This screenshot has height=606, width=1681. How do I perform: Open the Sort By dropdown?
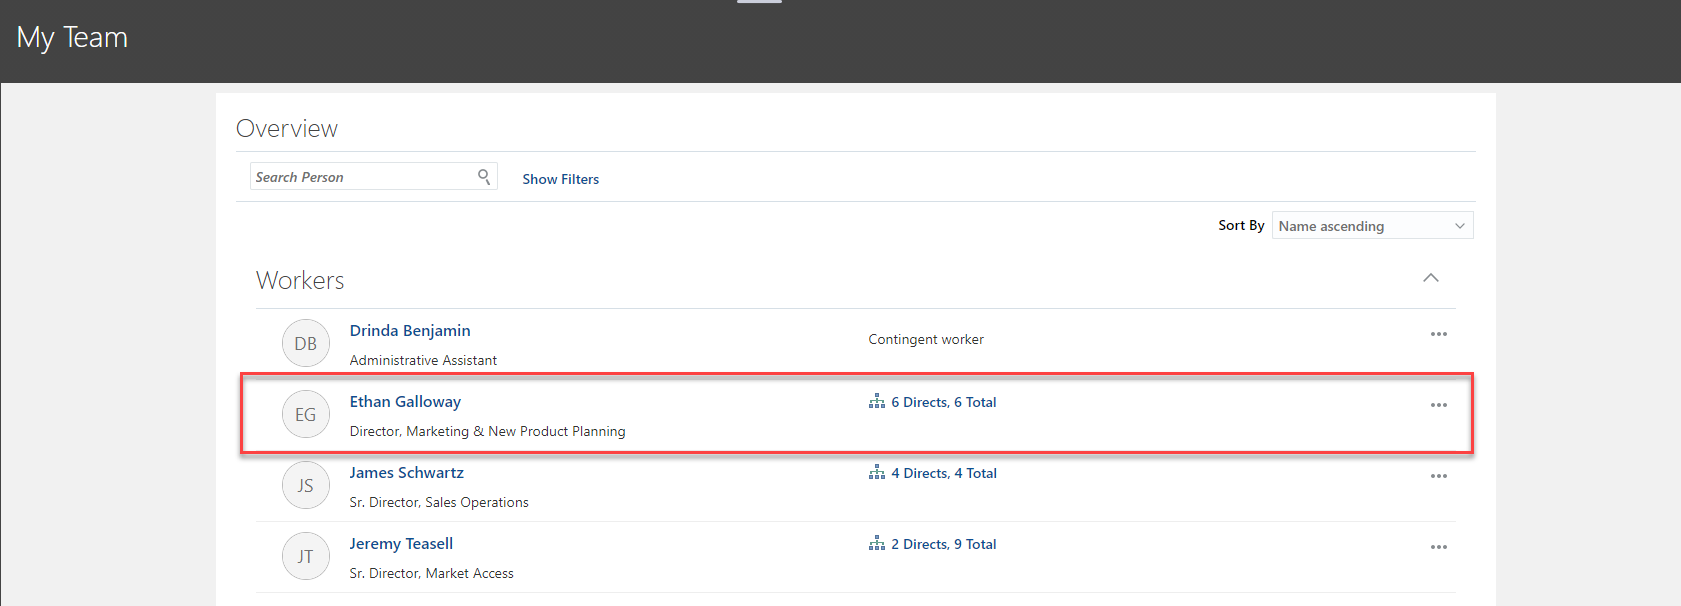1372,226
